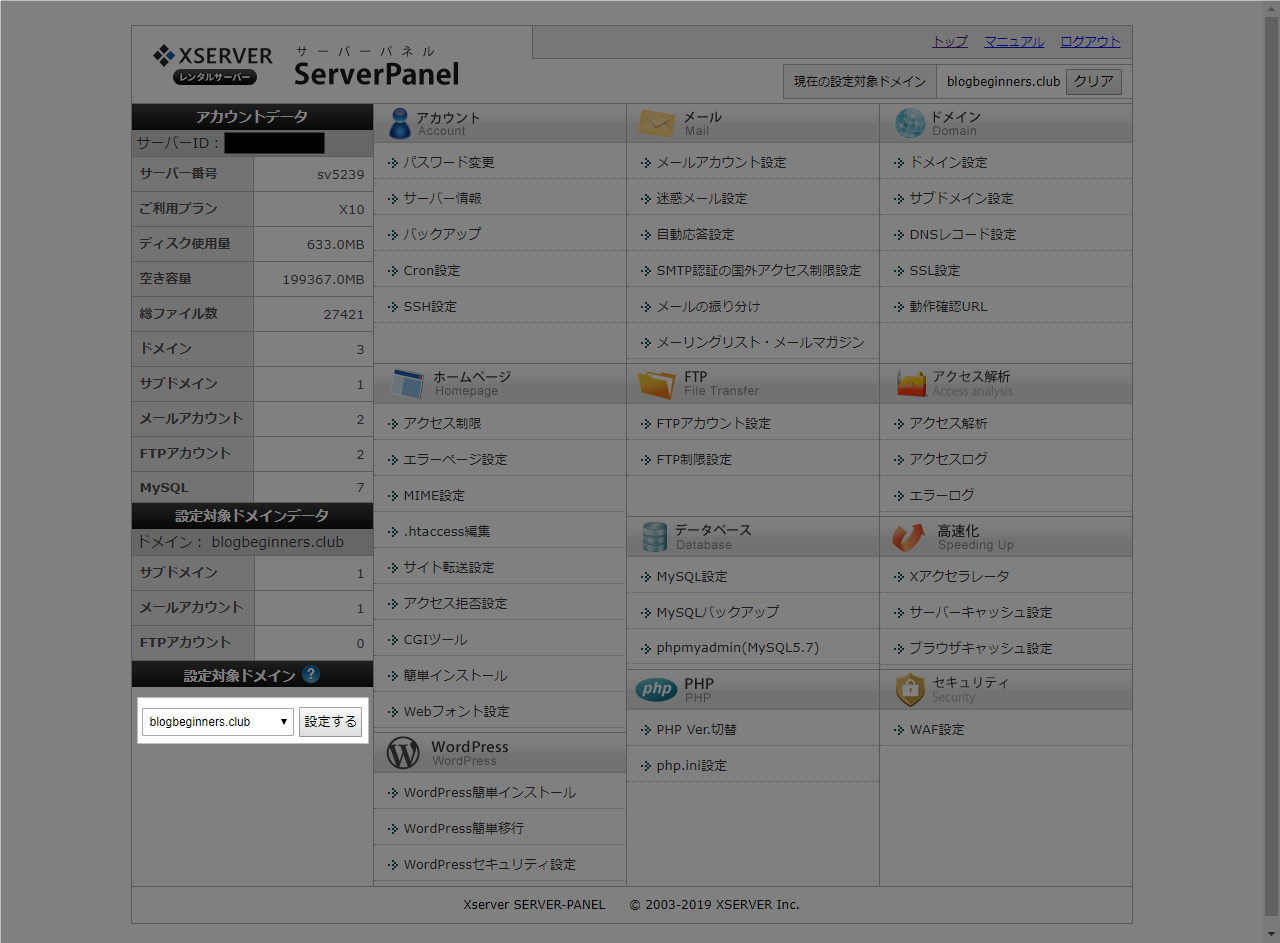This screenshot has height=943, width=1280.
Task: Click the クリア button
Action: click(1094, 82)
